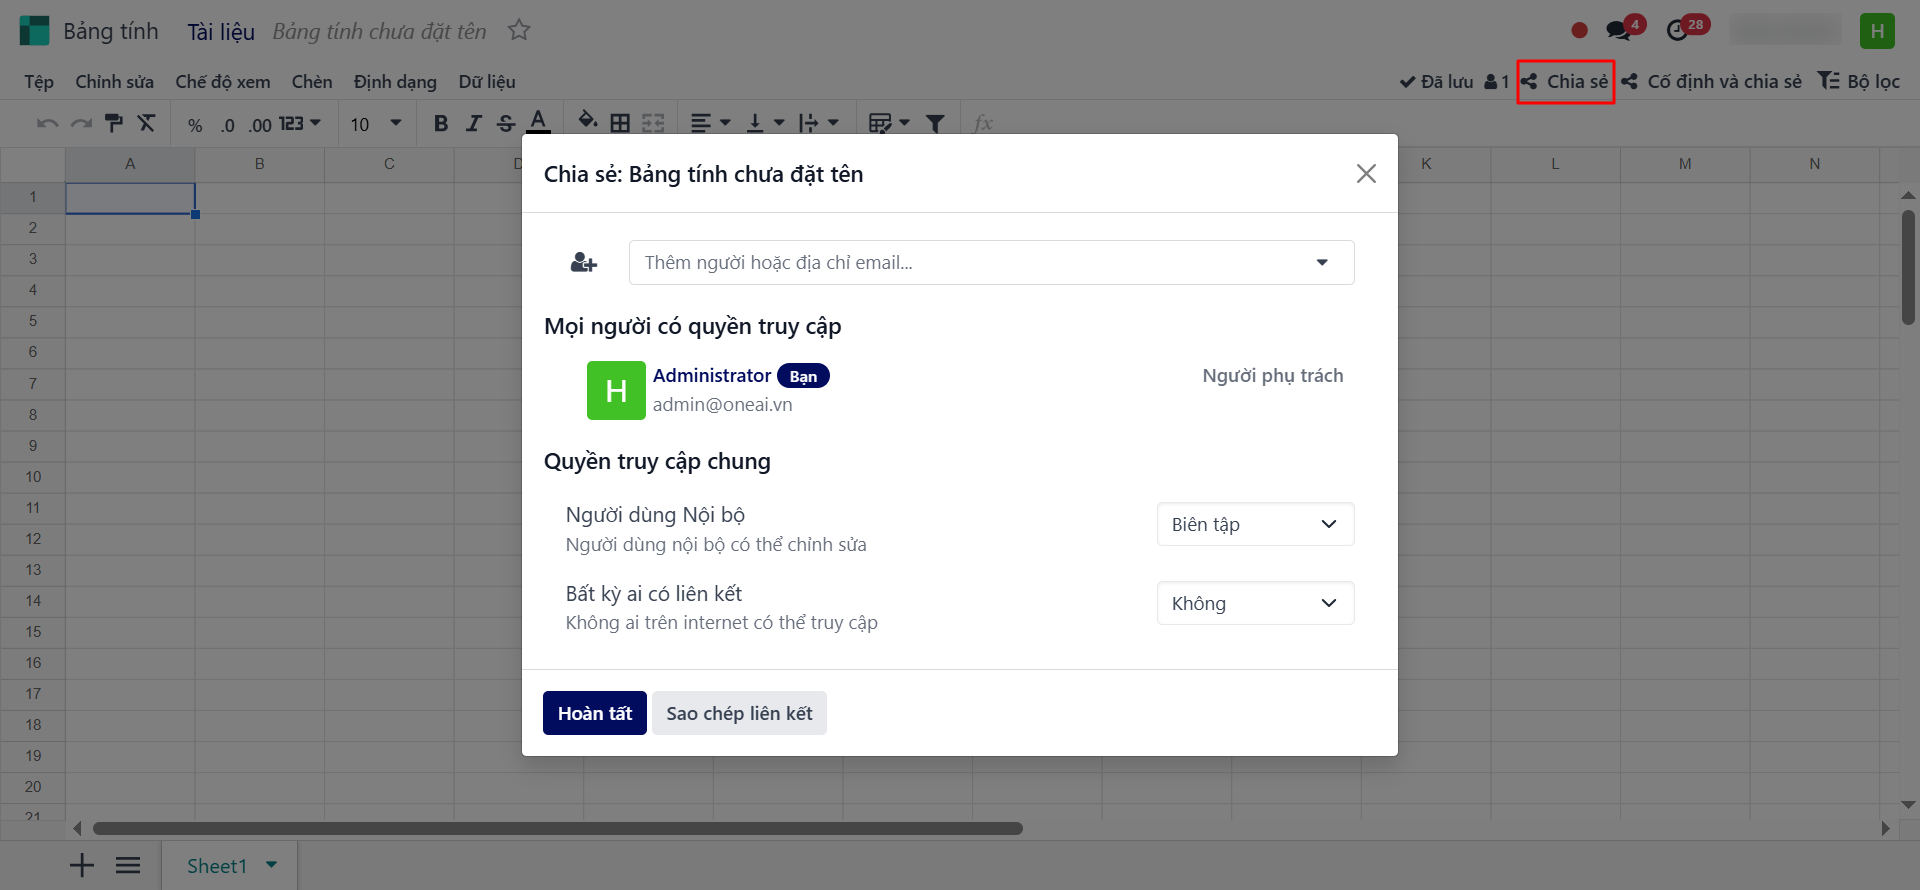Click the Hoàn tất button
The height and width of the screenshot is (890, 1920).
594,713
